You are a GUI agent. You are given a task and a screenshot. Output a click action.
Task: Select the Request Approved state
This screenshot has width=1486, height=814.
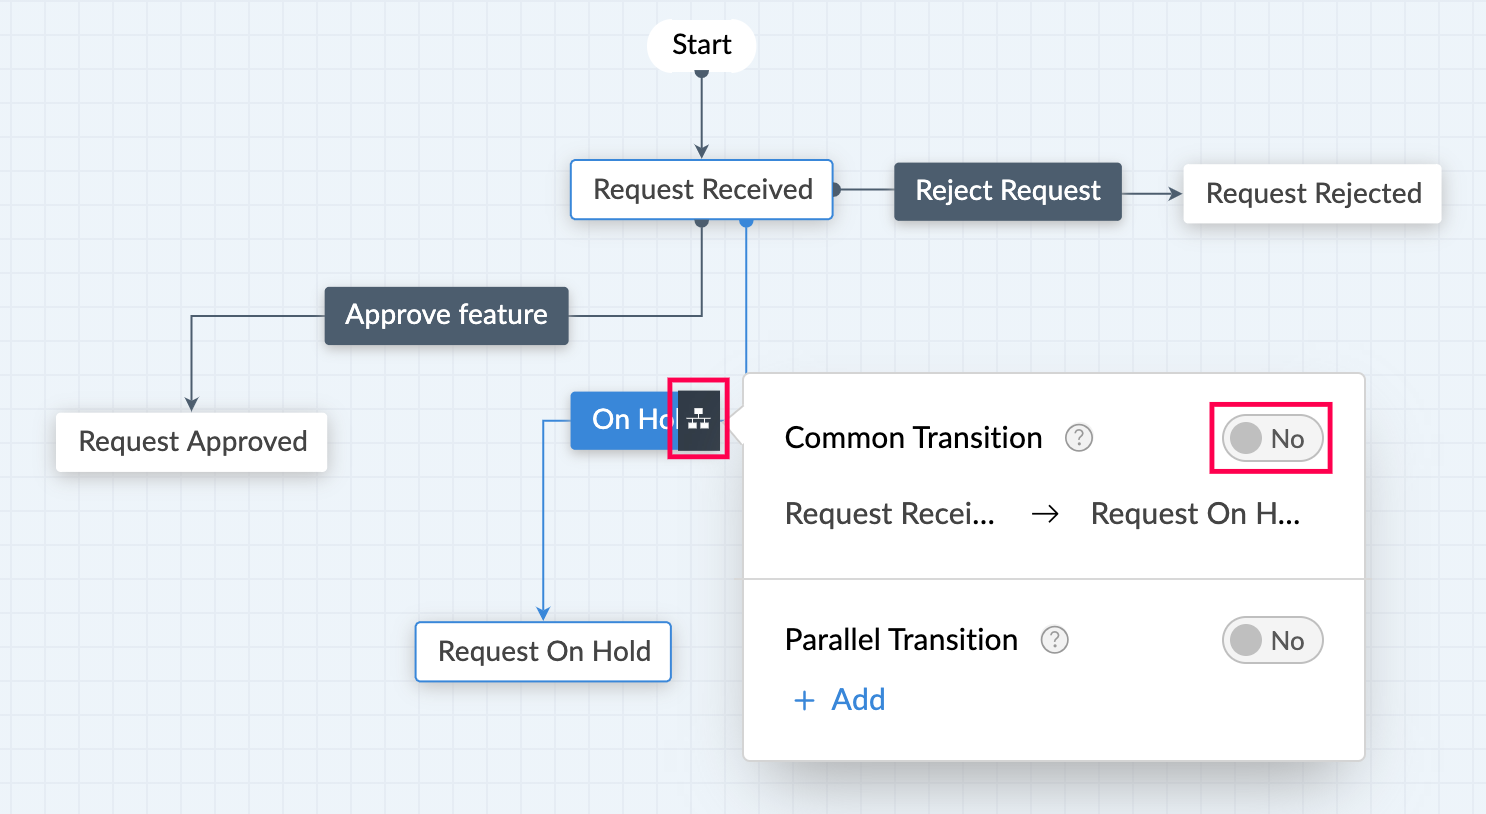(x=192, y=442)
